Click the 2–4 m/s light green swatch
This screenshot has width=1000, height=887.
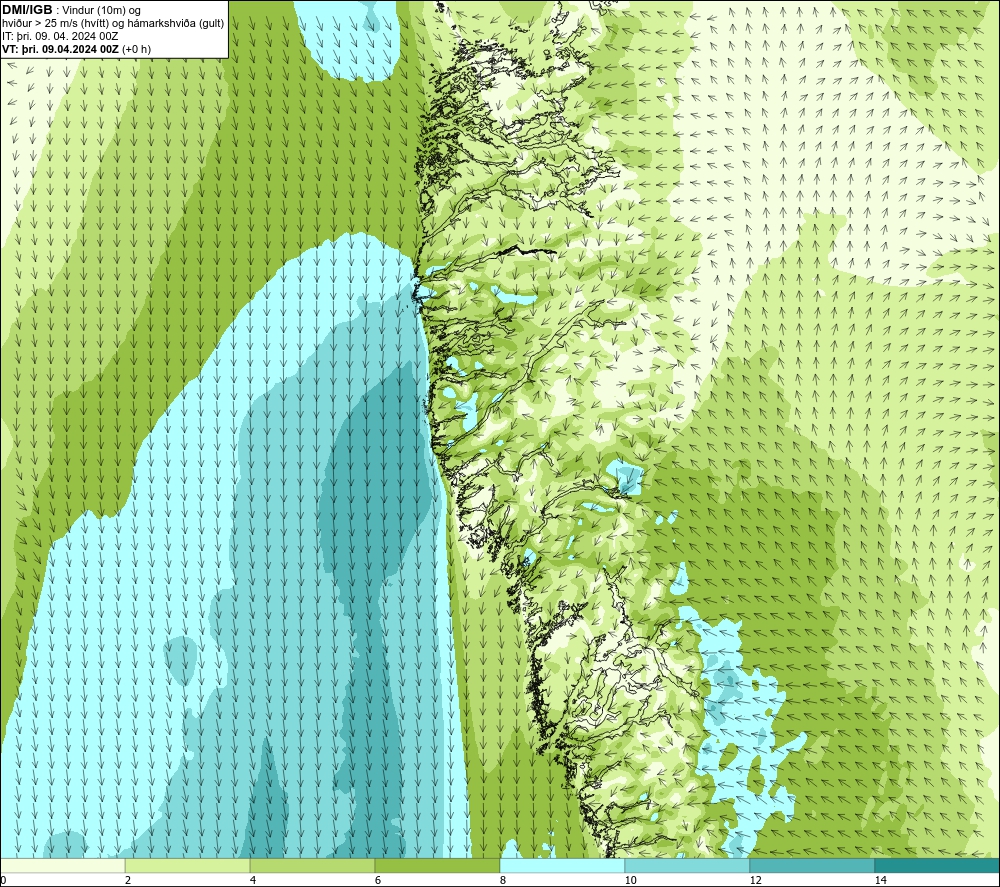(188, 865)
